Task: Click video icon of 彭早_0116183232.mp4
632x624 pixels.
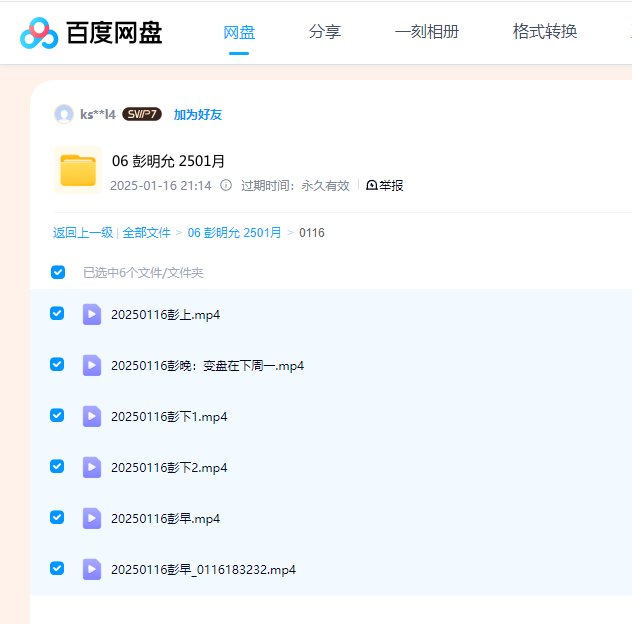Action: [92, 569]
